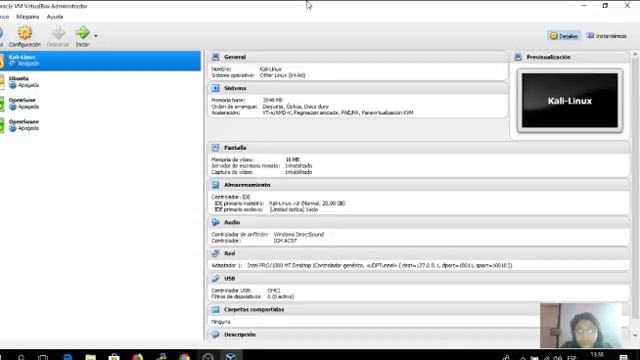This screenshot has width=640, height=360.
Task: Click Edge icon in Windows taskbar
Action: (x=67, y=357)
